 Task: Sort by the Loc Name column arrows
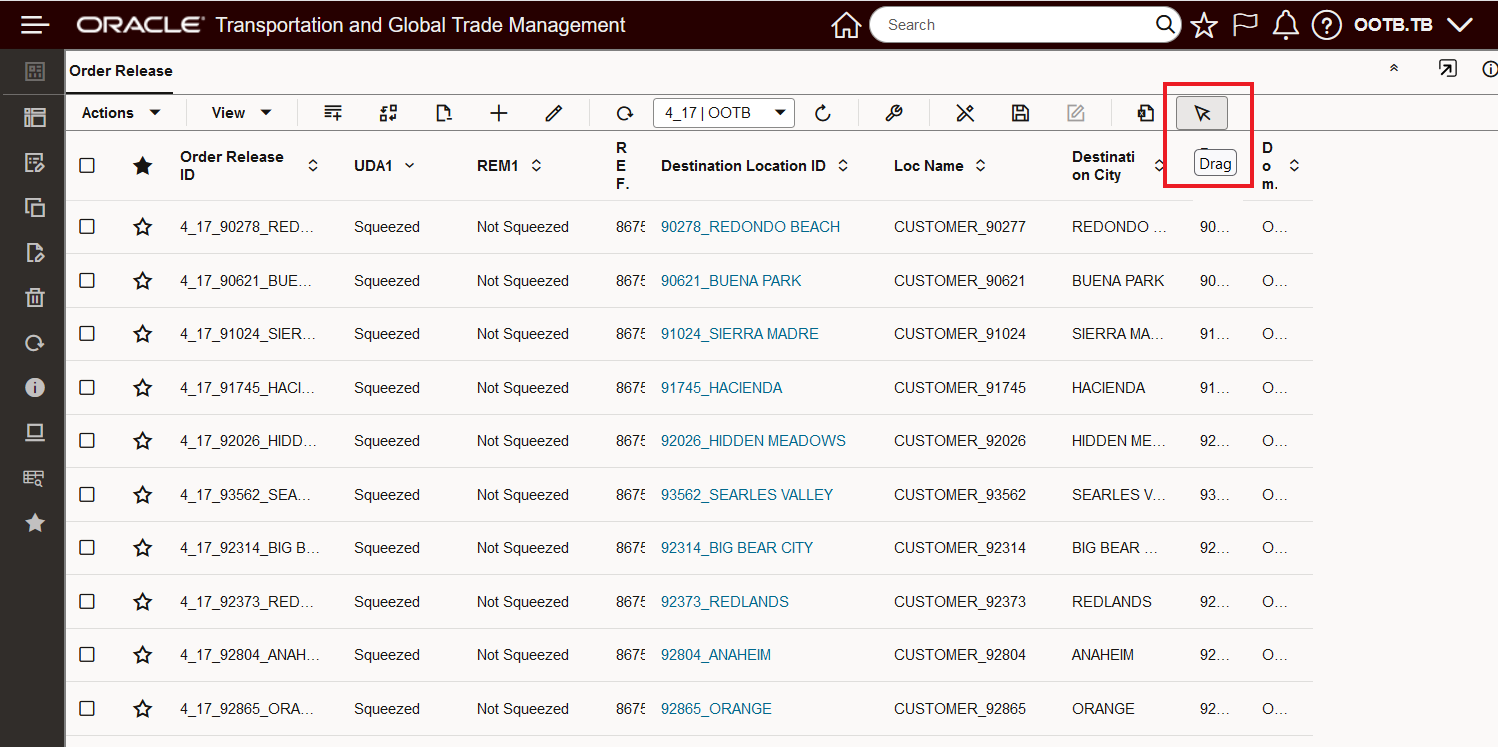point(980,166)
